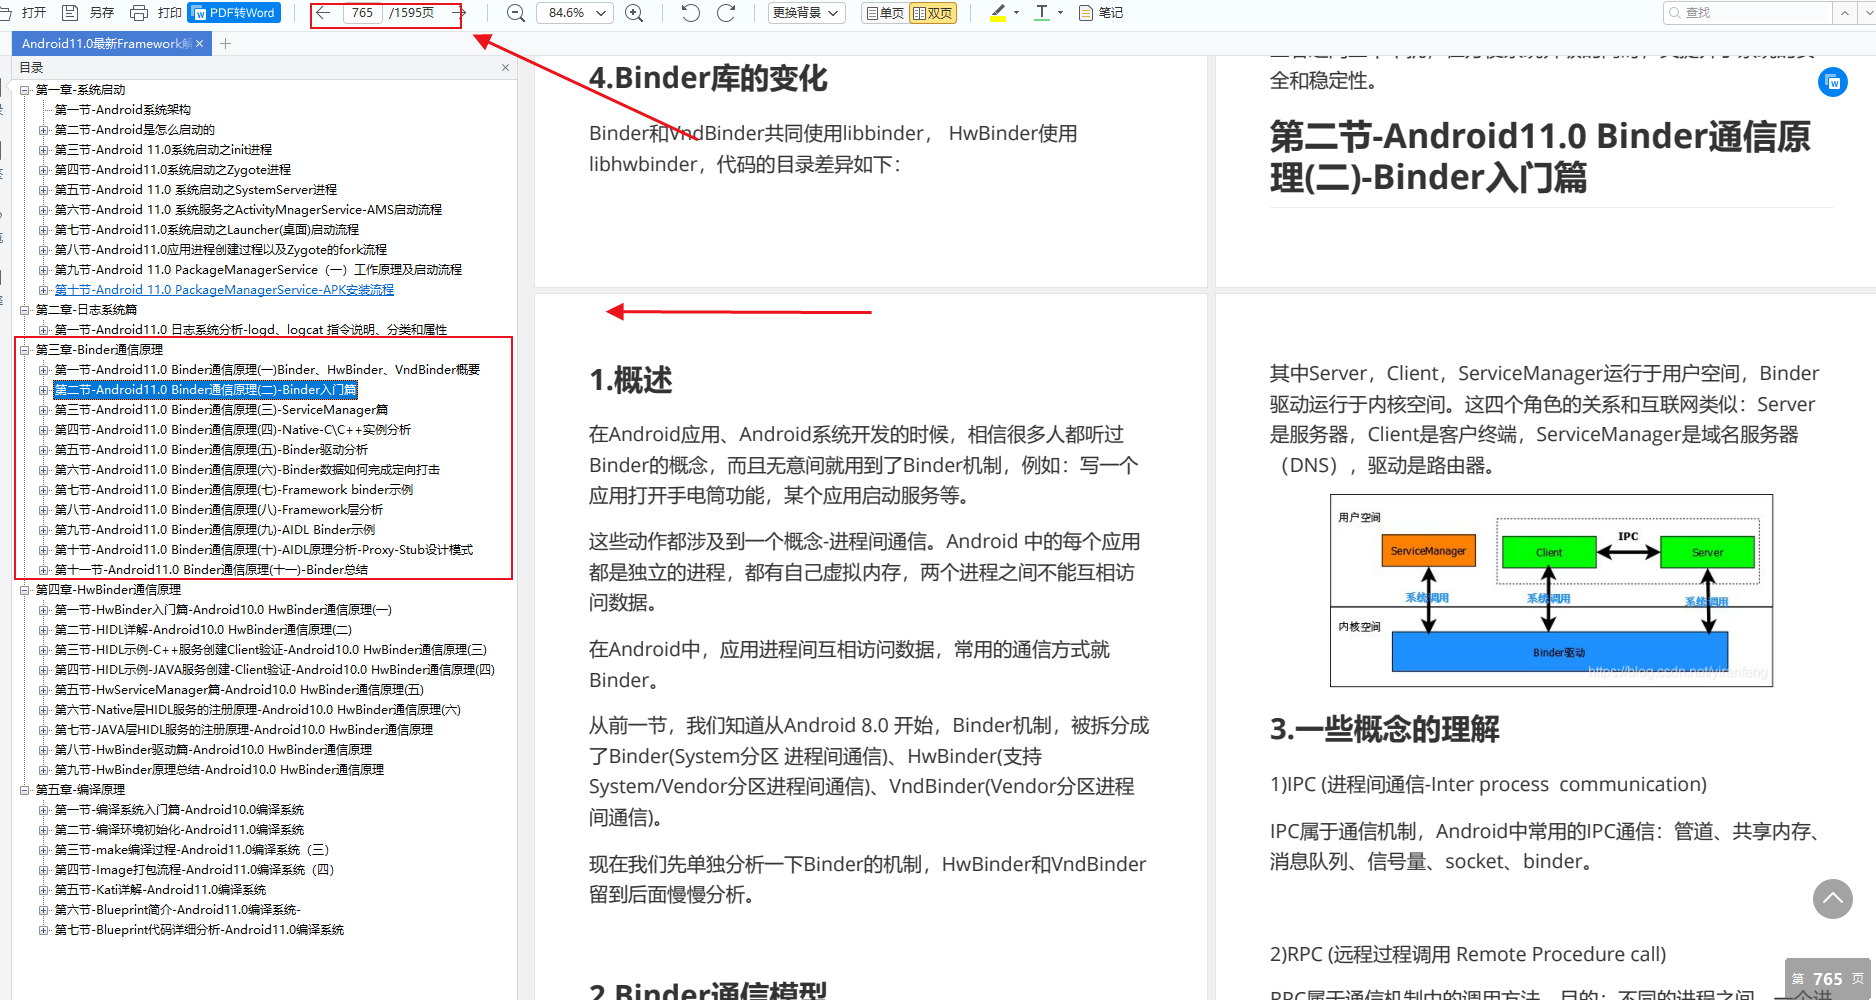Open 第一节-Android系统架构 outline entry
The height and width of the screenshot is (1000, 1876).
[123, 110]
